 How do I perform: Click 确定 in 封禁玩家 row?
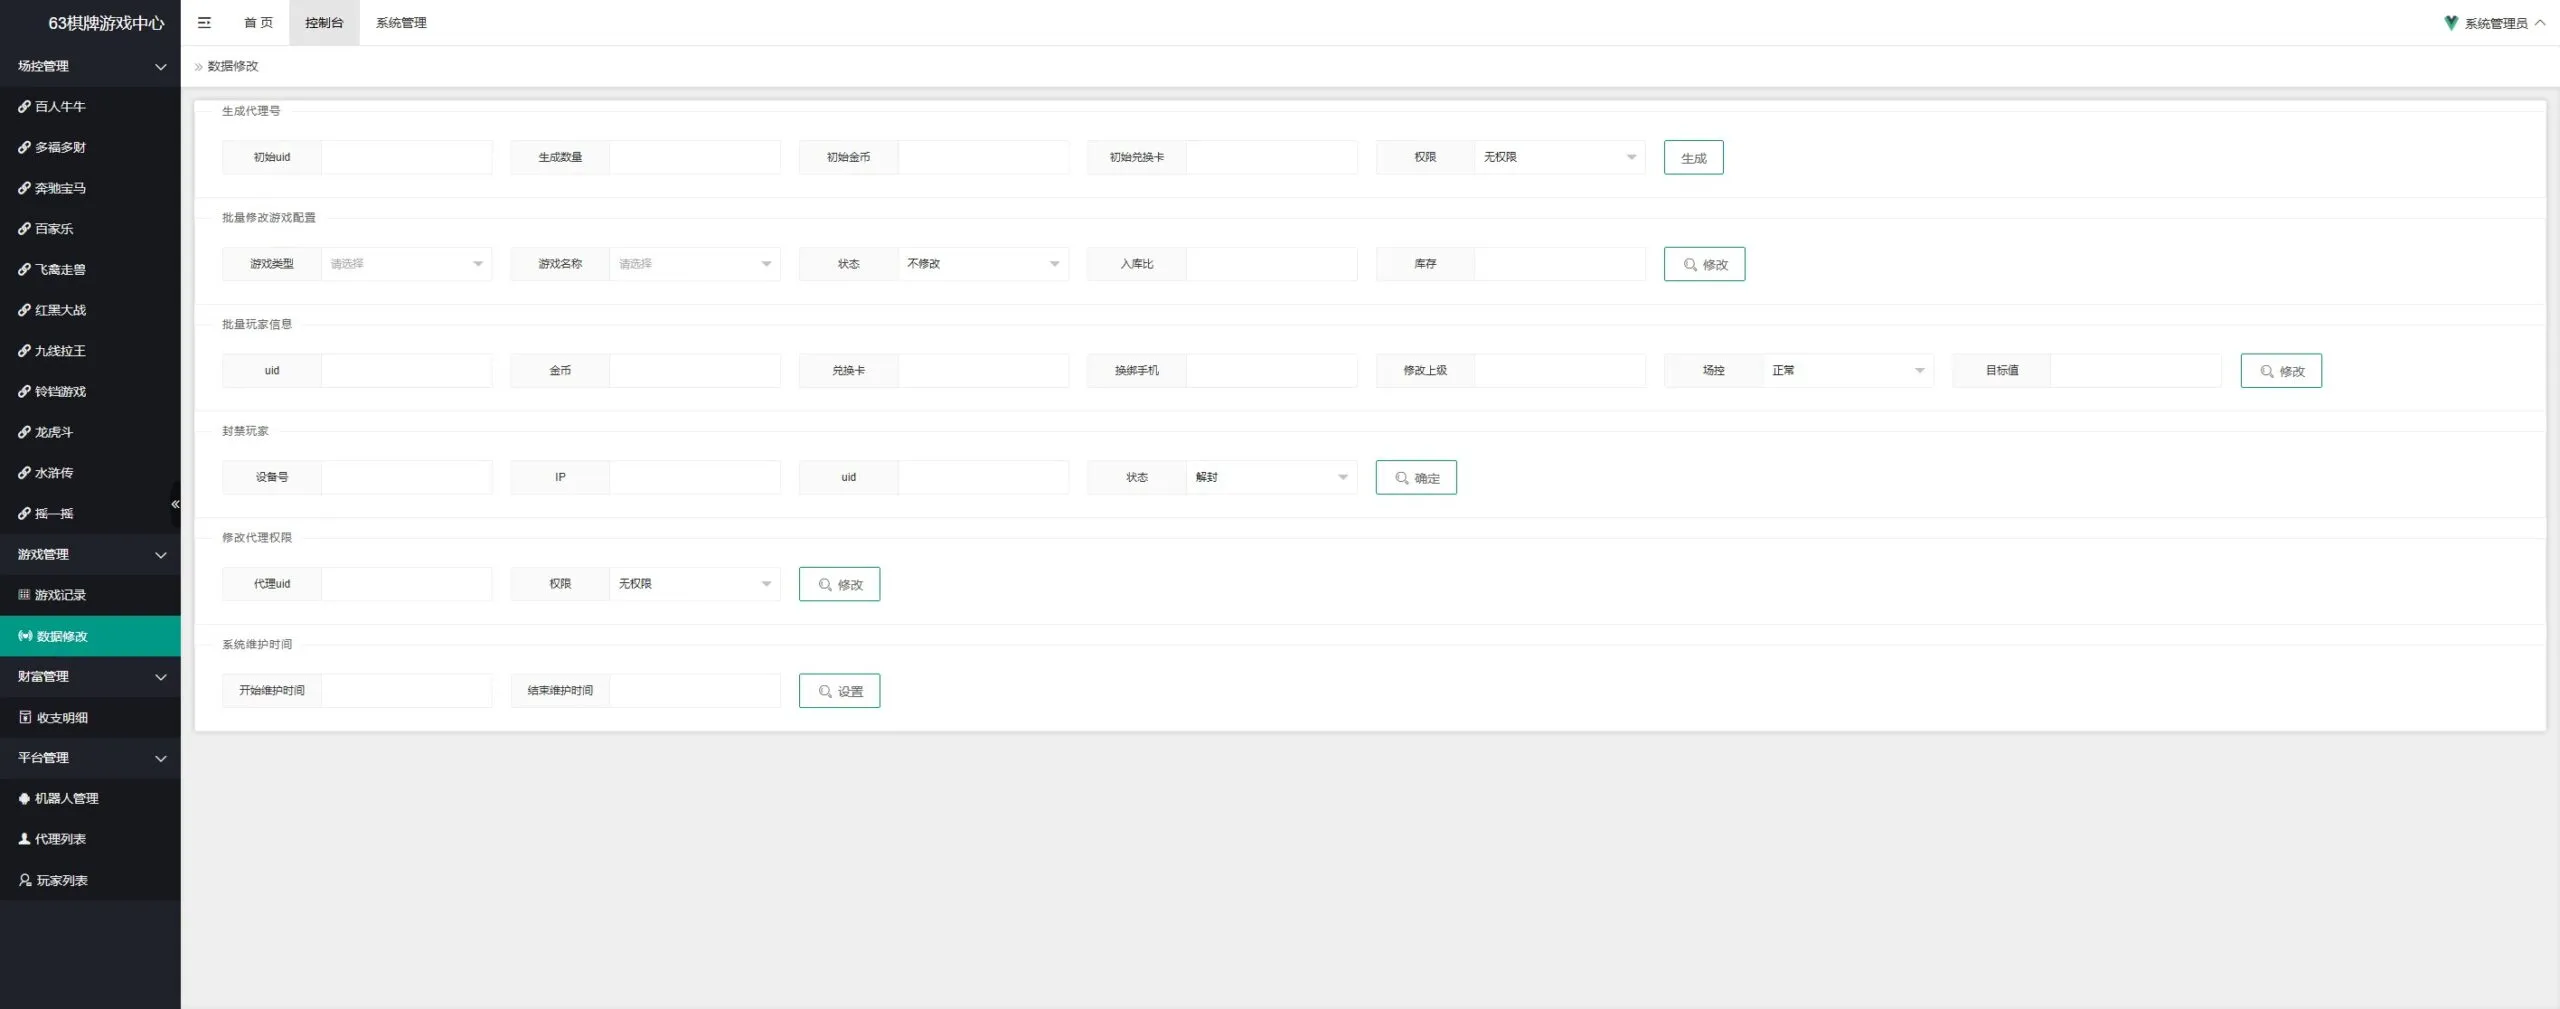point(1416,478)
